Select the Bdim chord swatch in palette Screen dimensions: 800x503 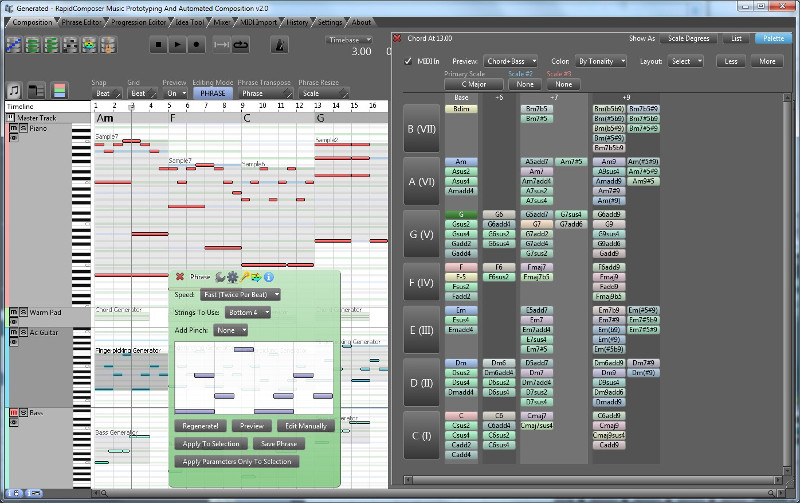click(x=461, y=109)
